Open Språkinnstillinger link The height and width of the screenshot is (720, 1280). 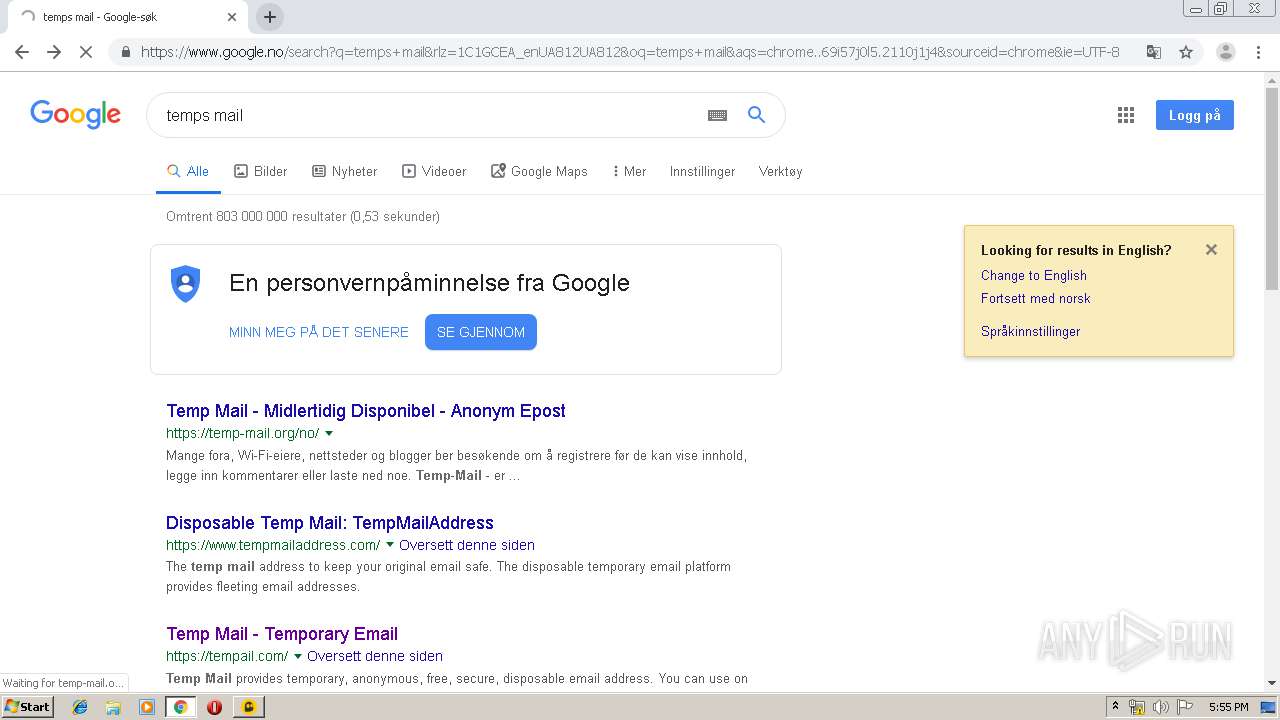(x=1031, y=331)
